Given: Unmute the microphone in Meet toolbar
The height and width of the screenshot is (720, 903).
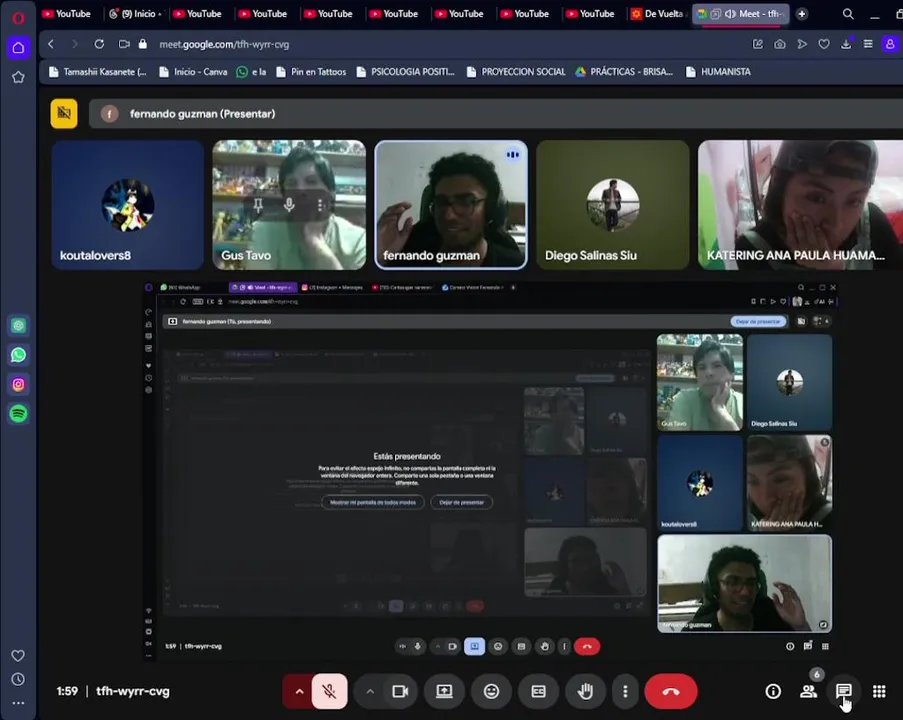Looking at the screenshot, I should point(329,691).
